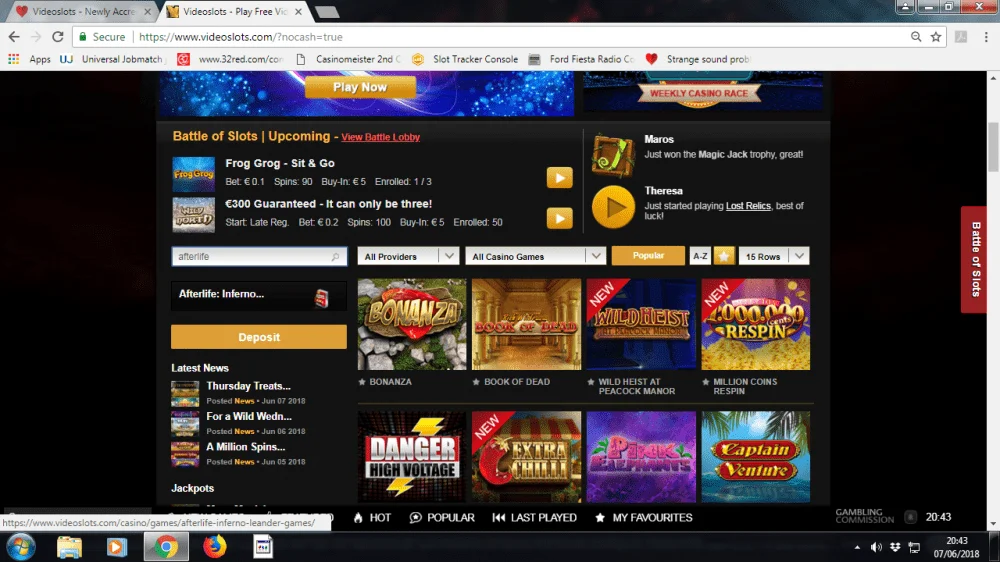Play the Frog Grog Sit & Go battle
The height and width of the screenshot is (562, 1000).
point(559,177)
